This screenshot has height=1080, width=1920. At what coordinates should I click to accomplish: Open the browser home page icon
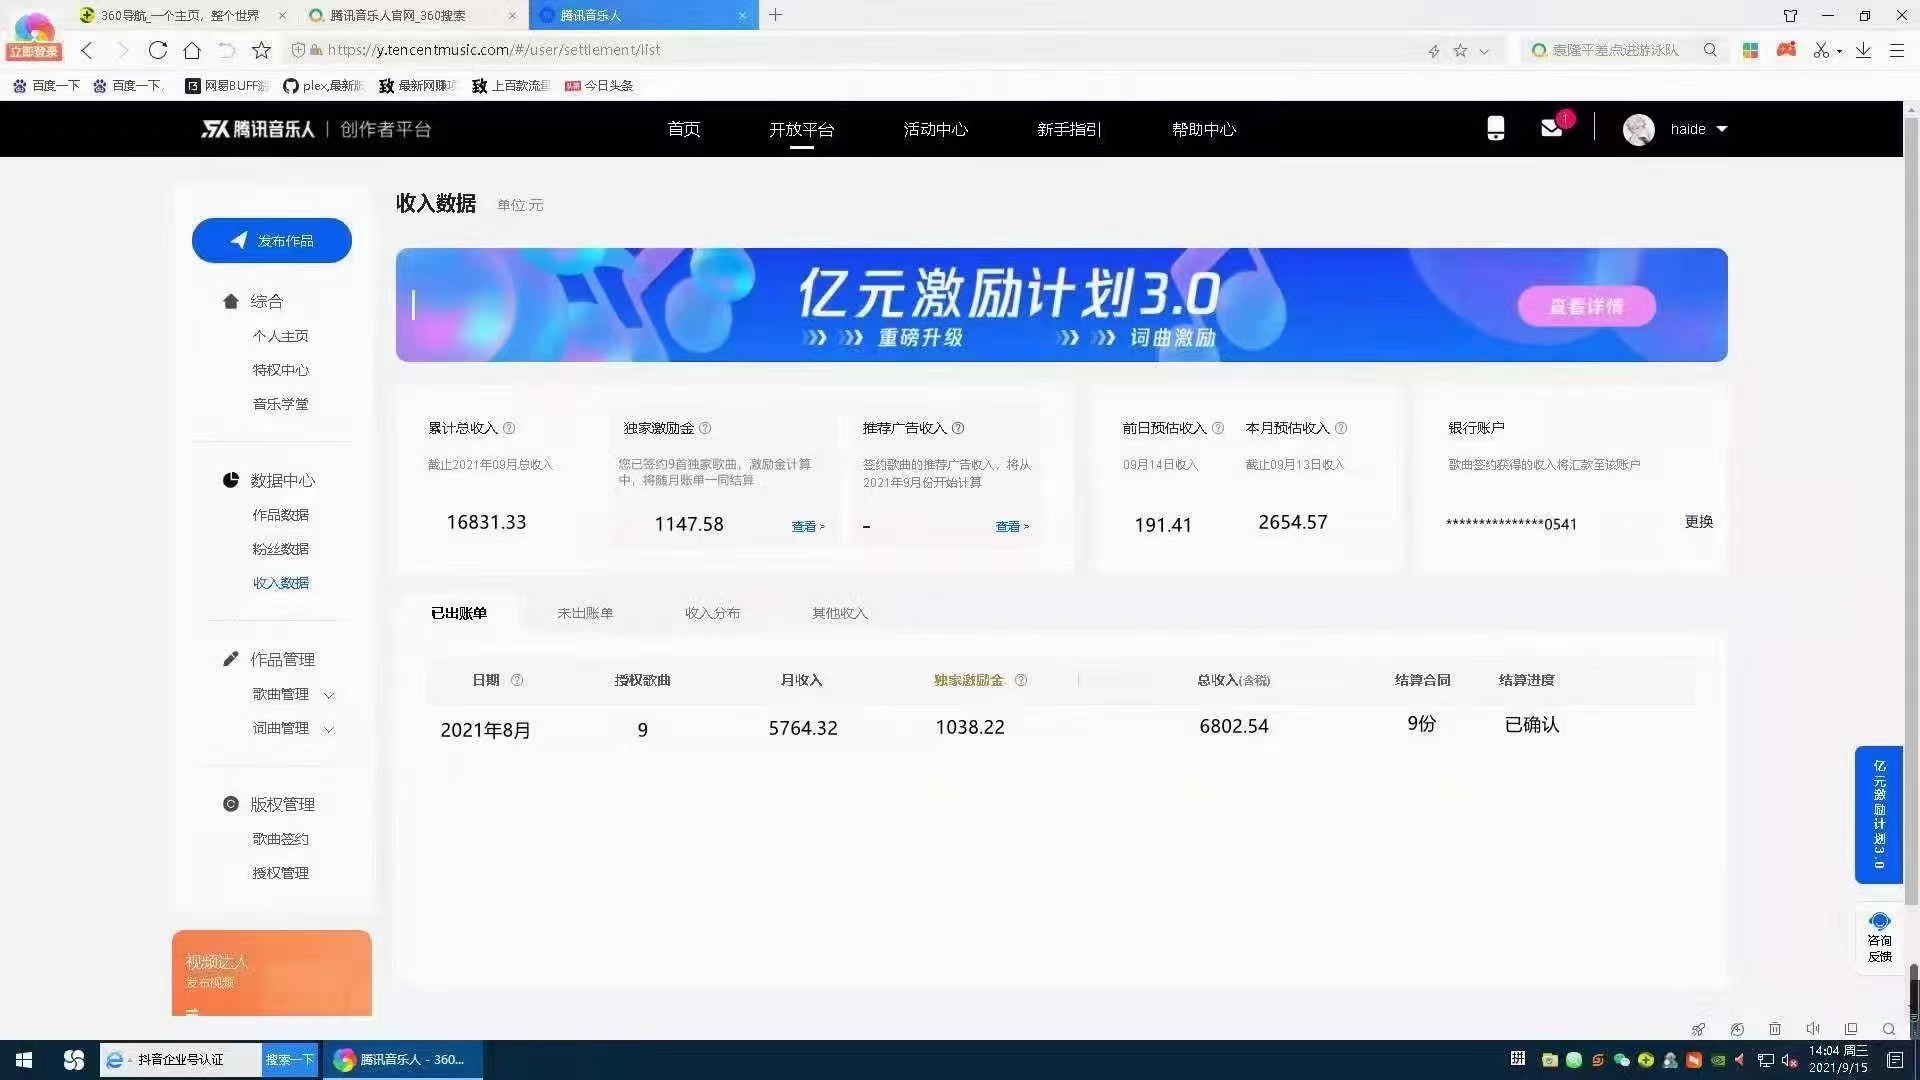point(192,50)
